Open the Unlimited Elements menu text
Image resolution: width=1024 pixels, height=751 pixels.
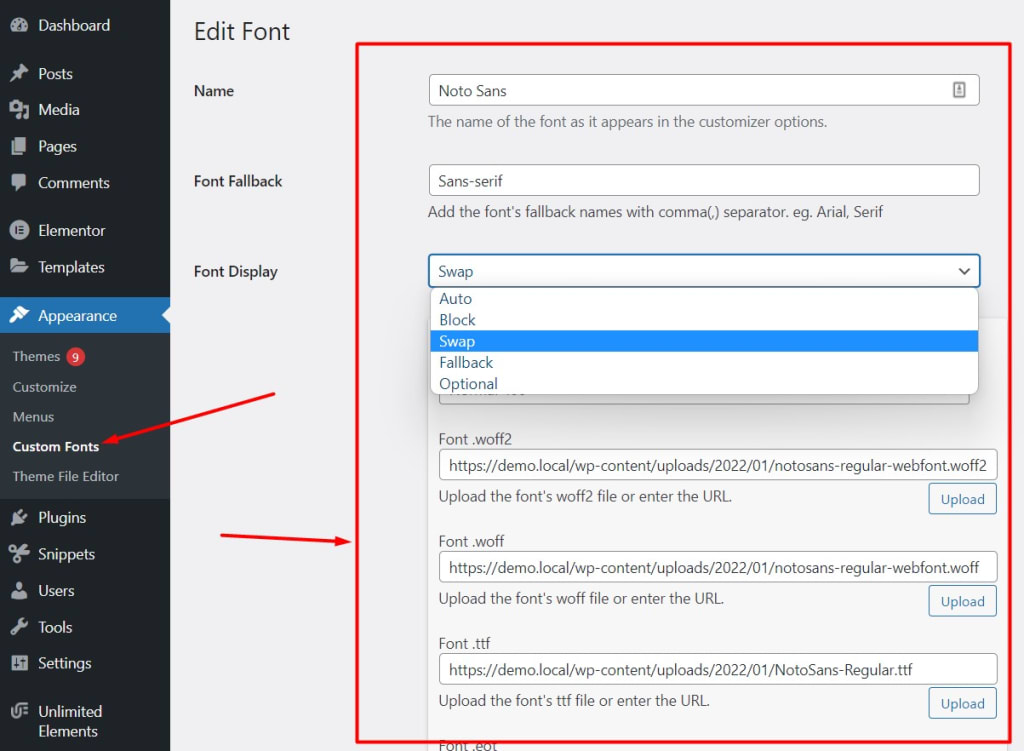[x=70, y=721]
